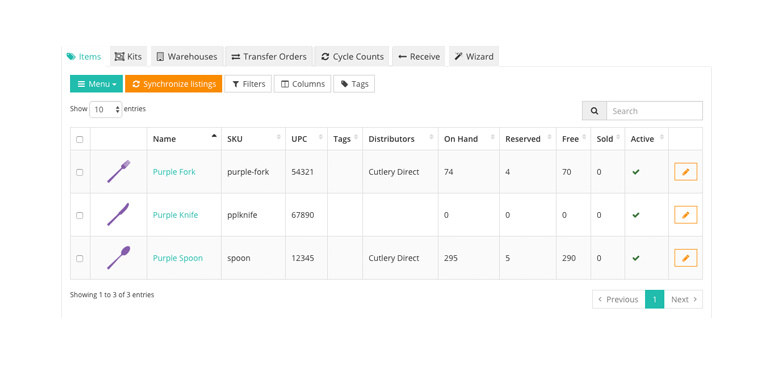Open the Filters panel
773x373 pixels.
248,84
